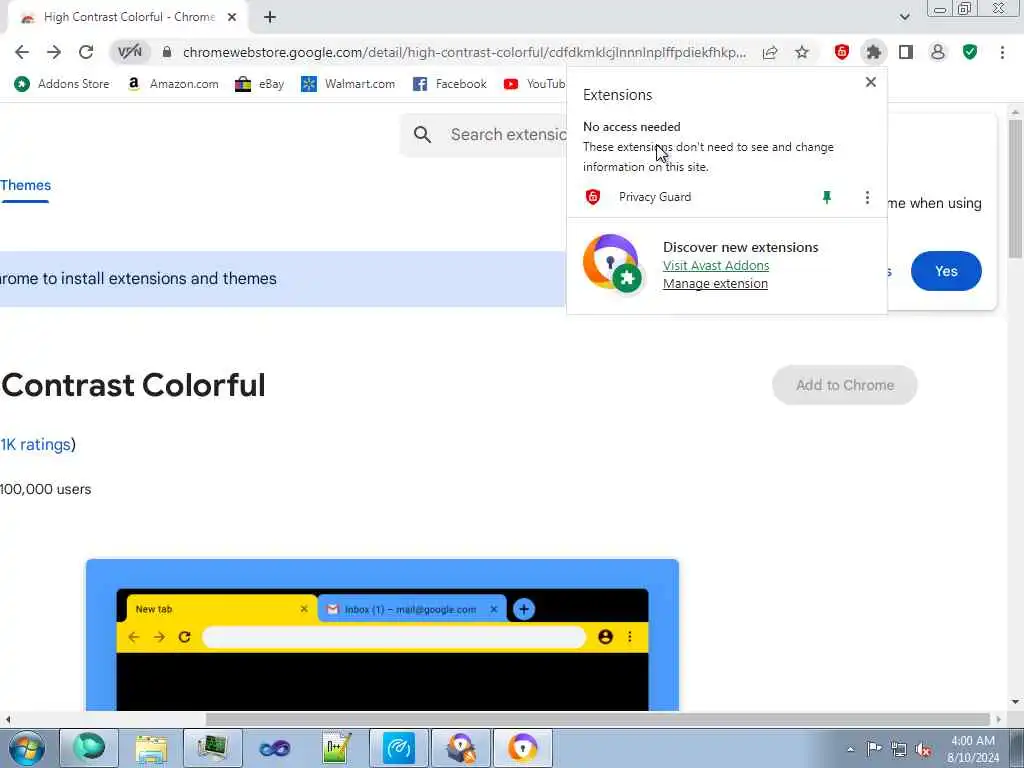Click Visit Avast Addons link
Viewport: 1024px width, 768px height.
pos(716,266)
